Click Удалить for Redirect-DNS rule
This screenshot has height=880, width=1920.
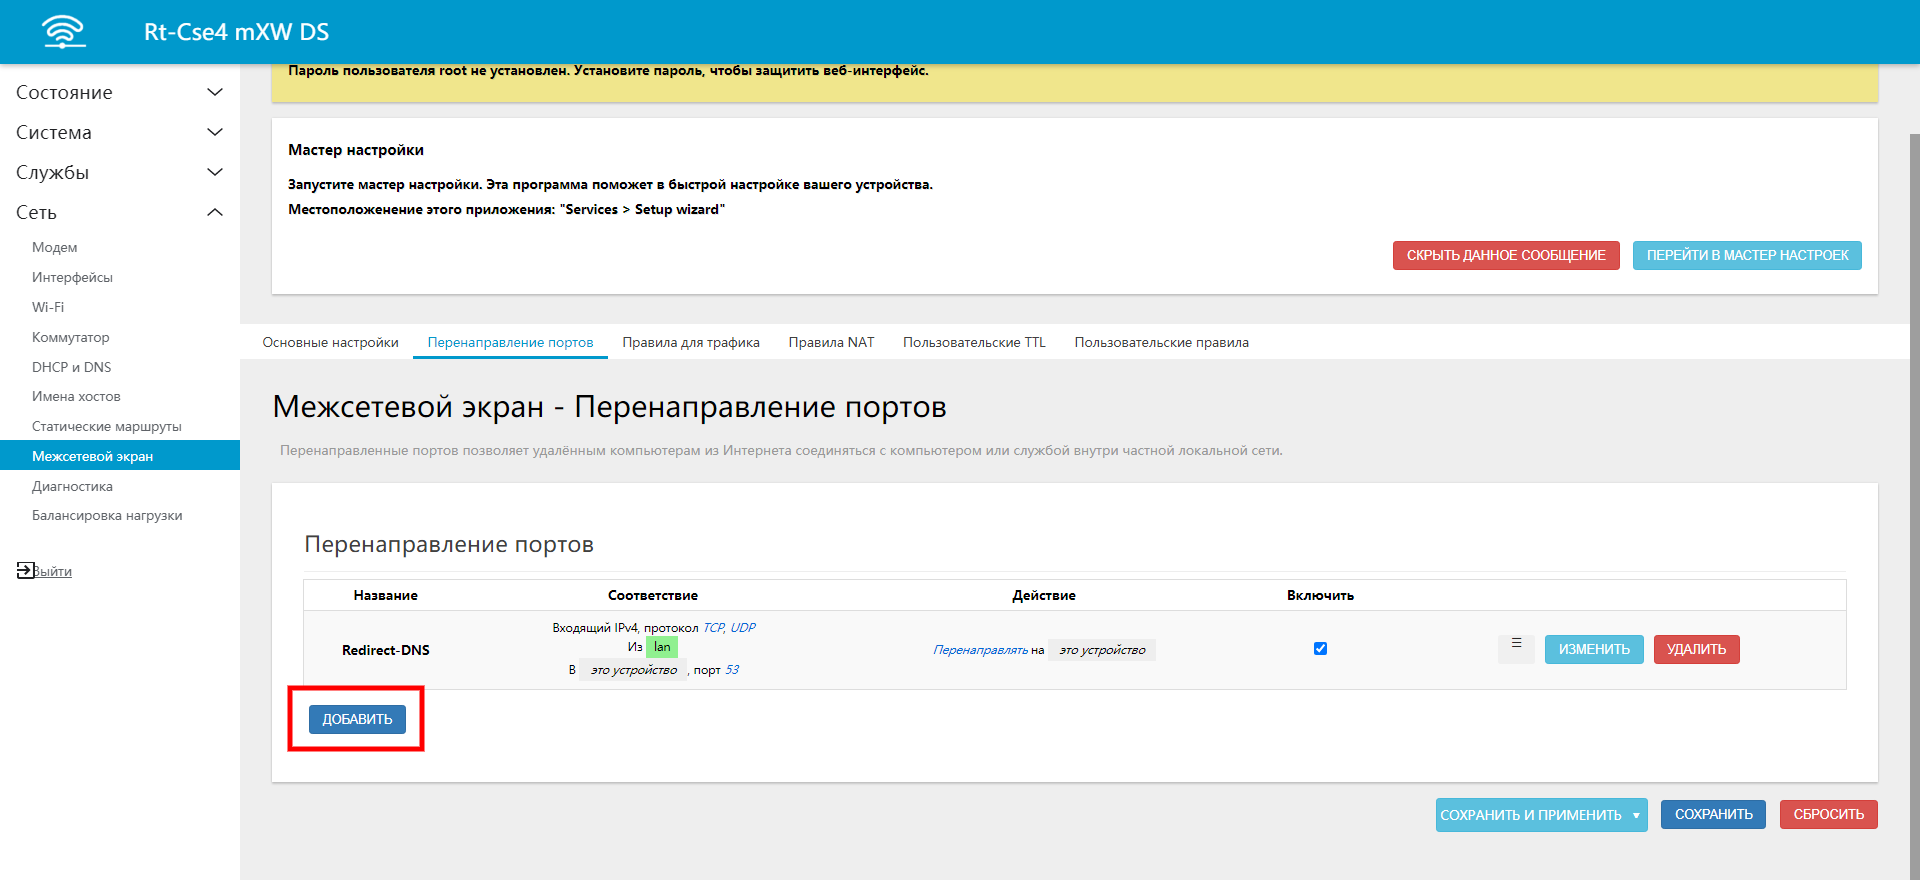pyautogui.click(x=1696, y=649)
